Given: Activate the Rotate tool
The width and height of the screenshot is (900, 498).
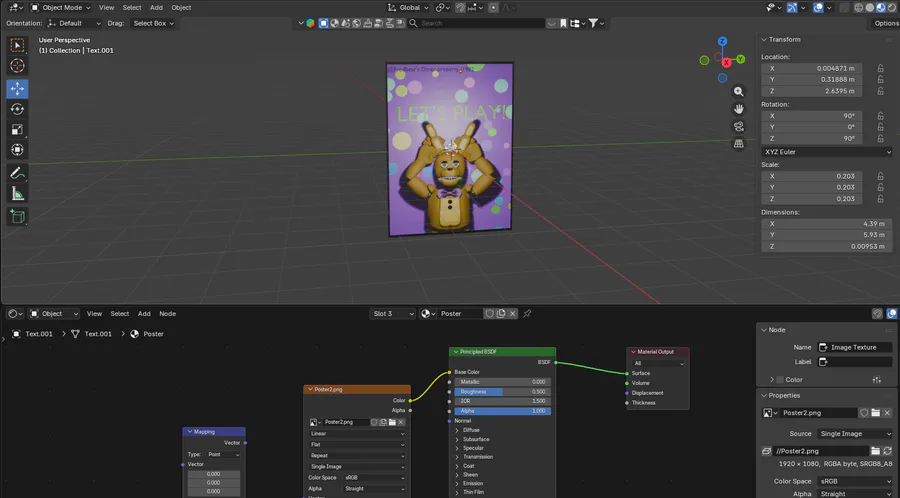Looking at the screenshot, I should pyautogui.click(x=17, y=109).
